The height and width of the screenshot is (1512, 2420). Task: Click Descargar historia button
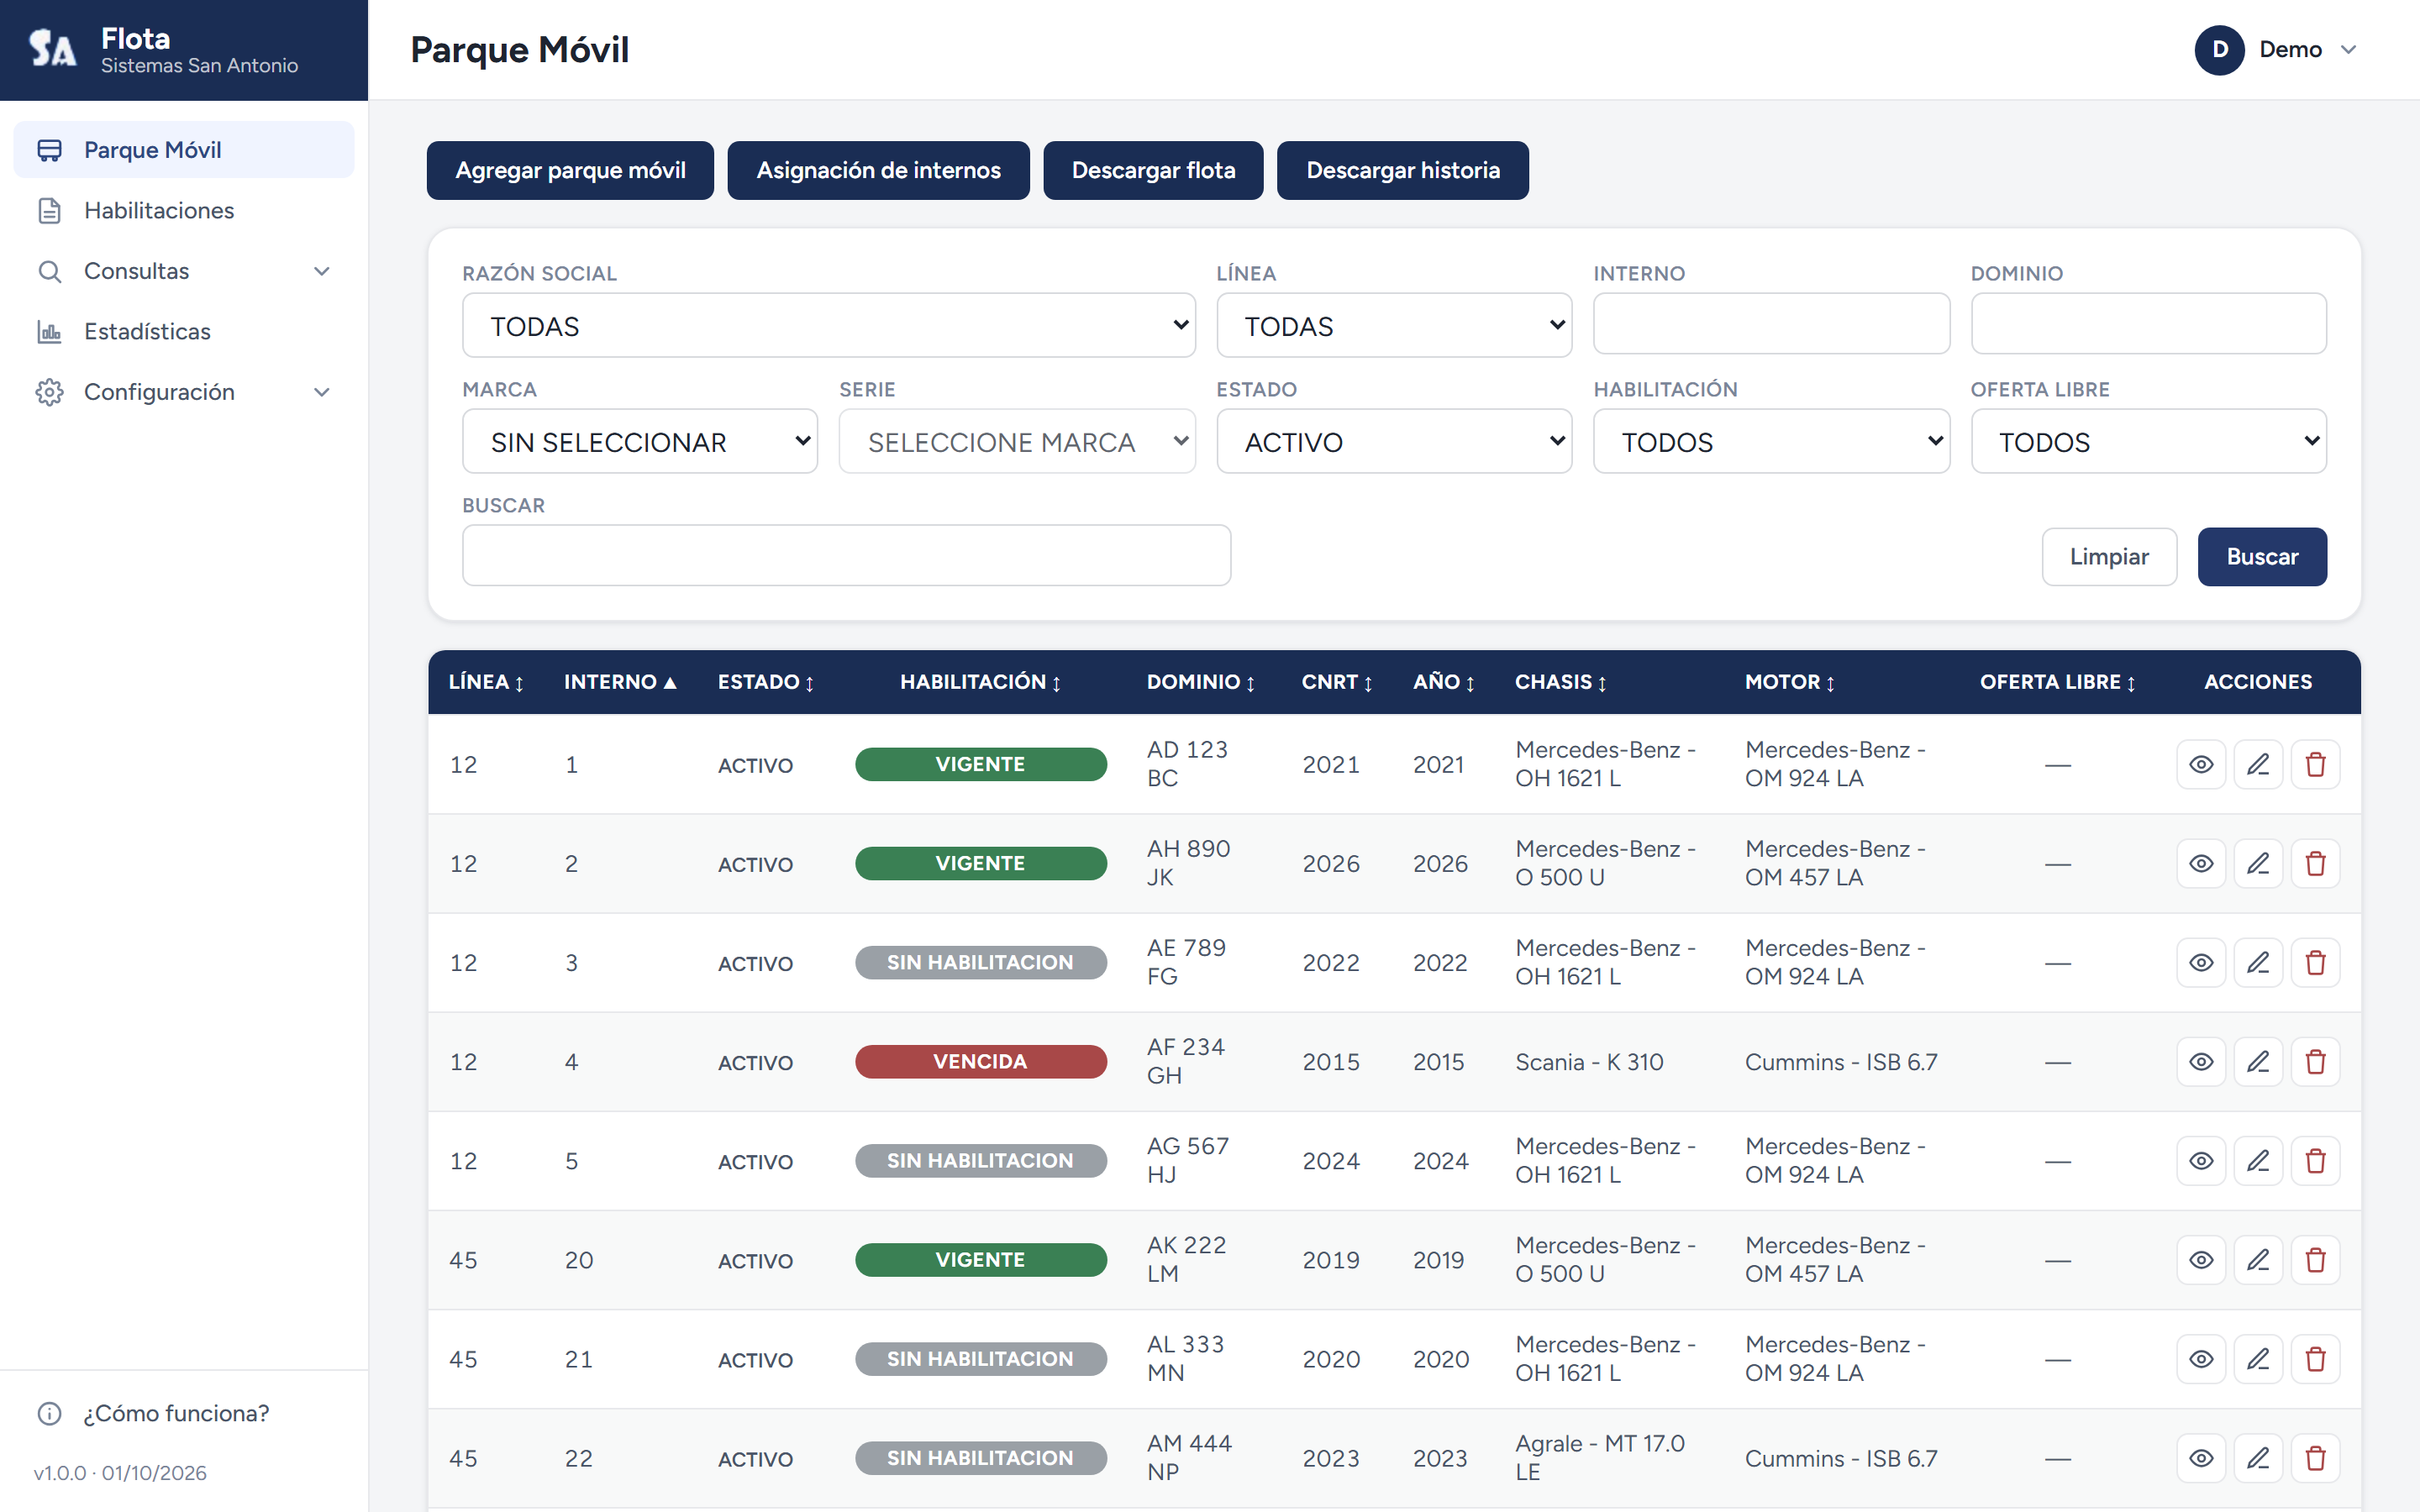pos(1402,170)
